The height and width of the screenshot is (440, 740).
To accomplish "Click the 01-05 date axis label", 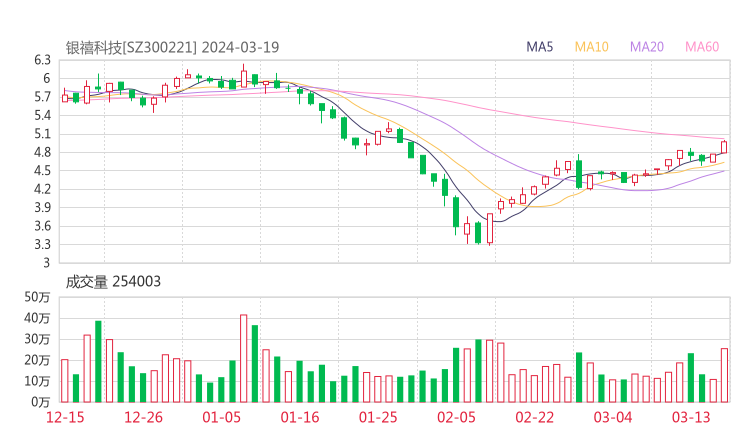I will click(221, 417).
